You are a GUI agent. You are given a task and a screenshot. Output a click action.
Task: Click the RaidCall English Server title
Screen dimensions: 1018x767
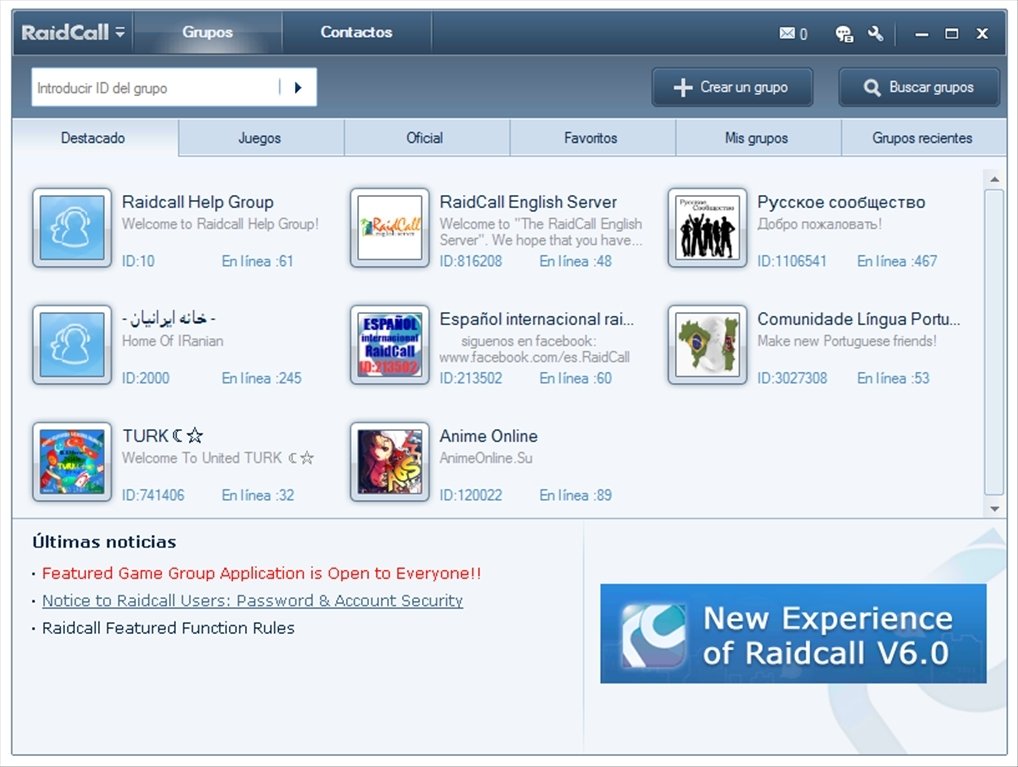pos(528,202)
